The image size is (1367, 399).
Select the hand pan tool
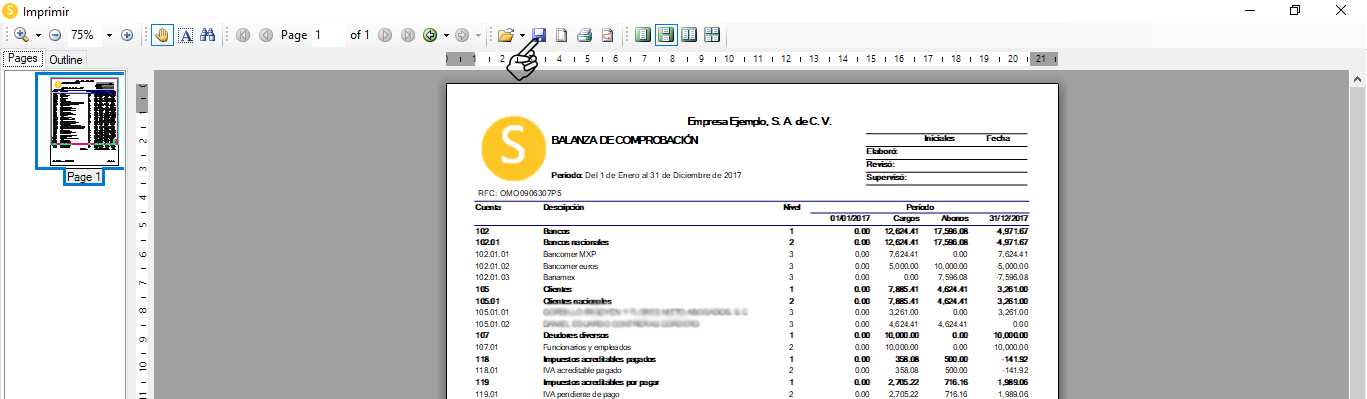163,35
